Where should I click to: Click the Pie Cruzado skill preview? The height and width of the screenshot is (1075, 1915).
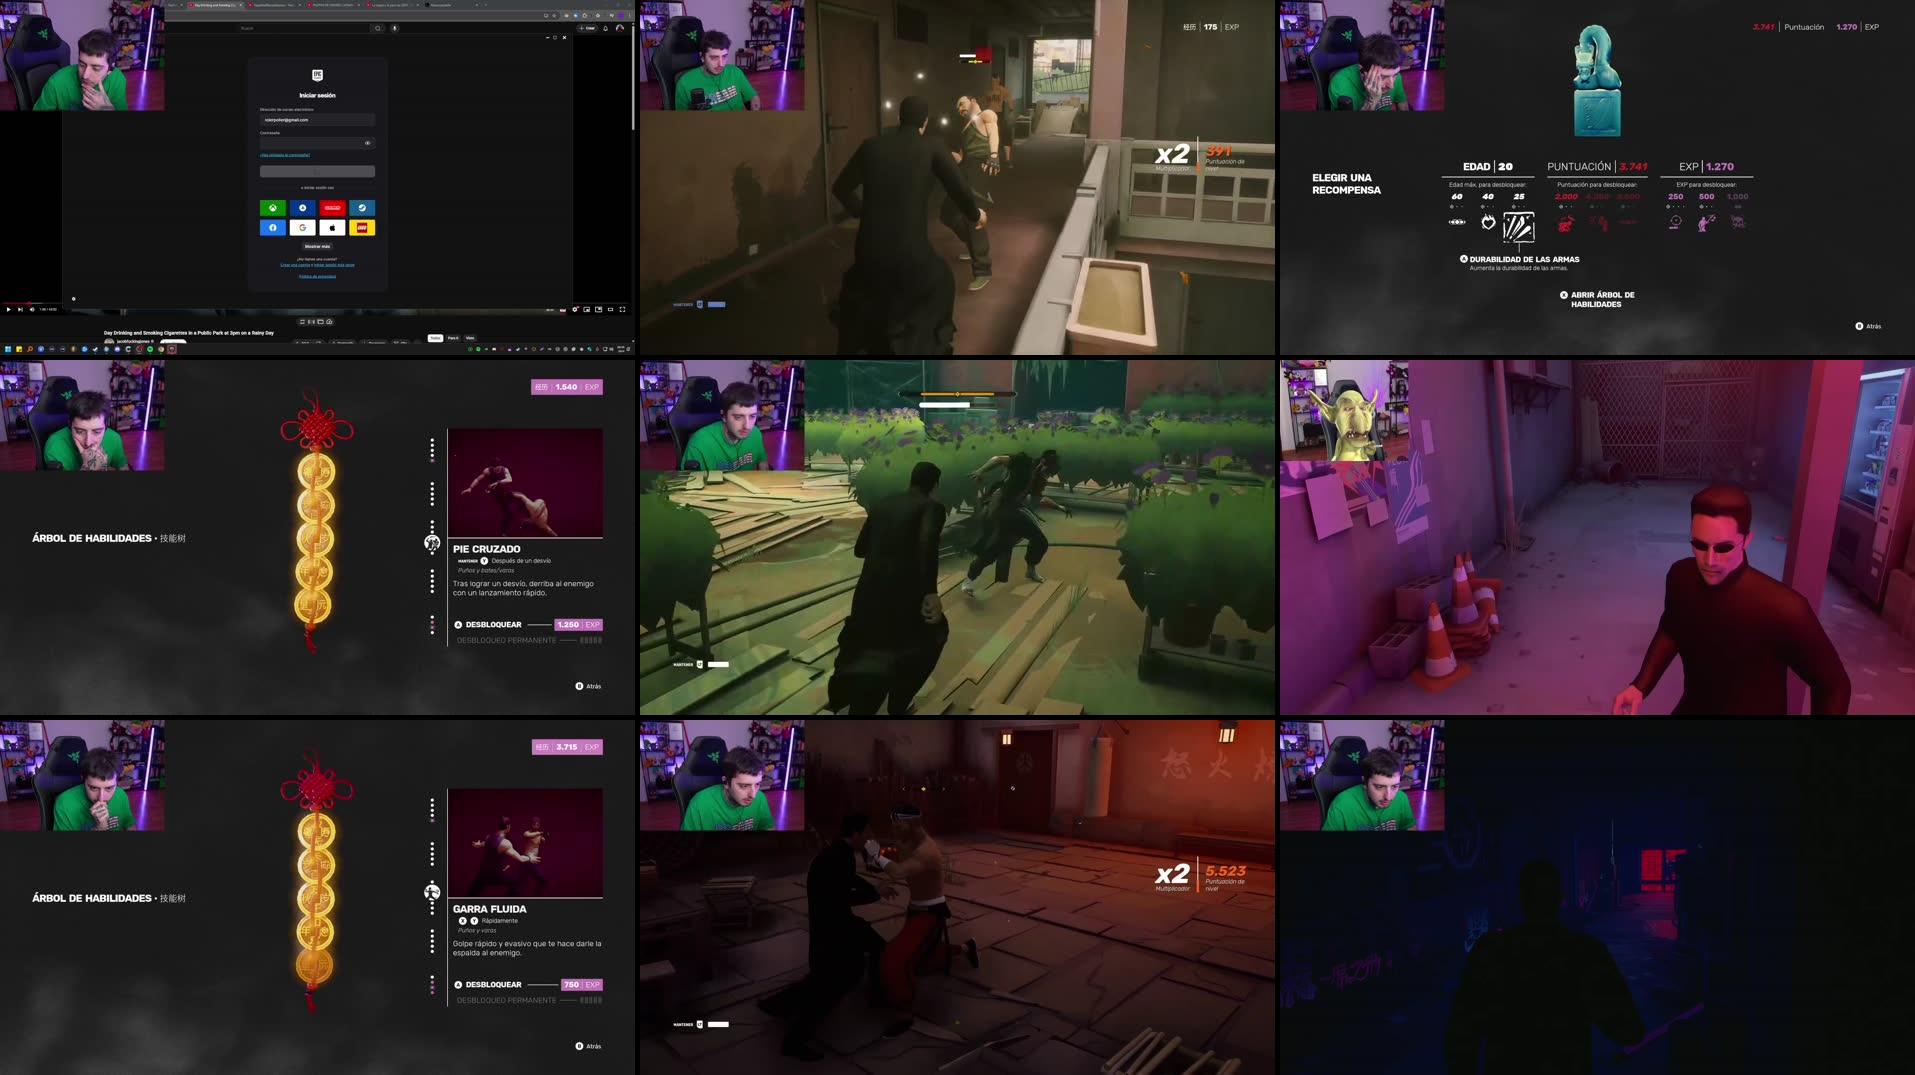click(x=525, y=483)
